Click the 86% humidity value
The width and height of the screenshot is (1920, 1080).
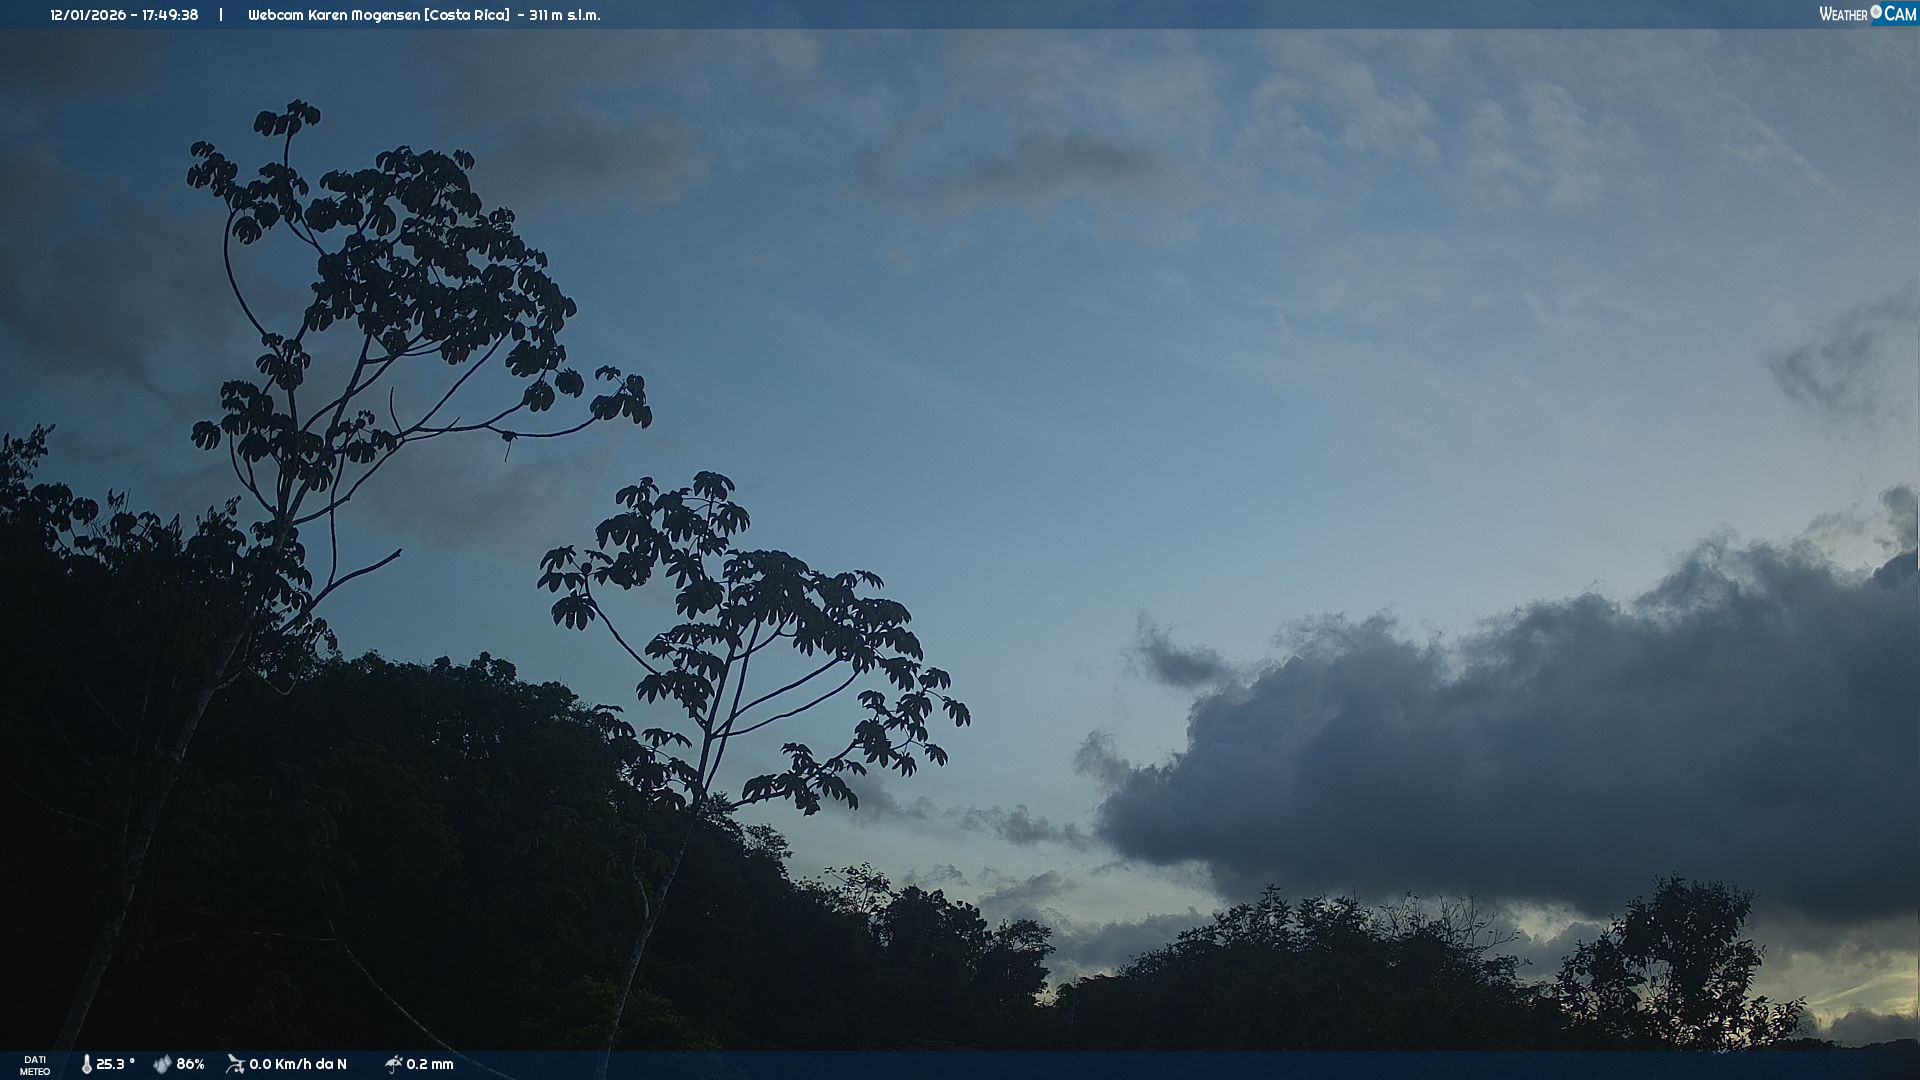coord(190,1065)
